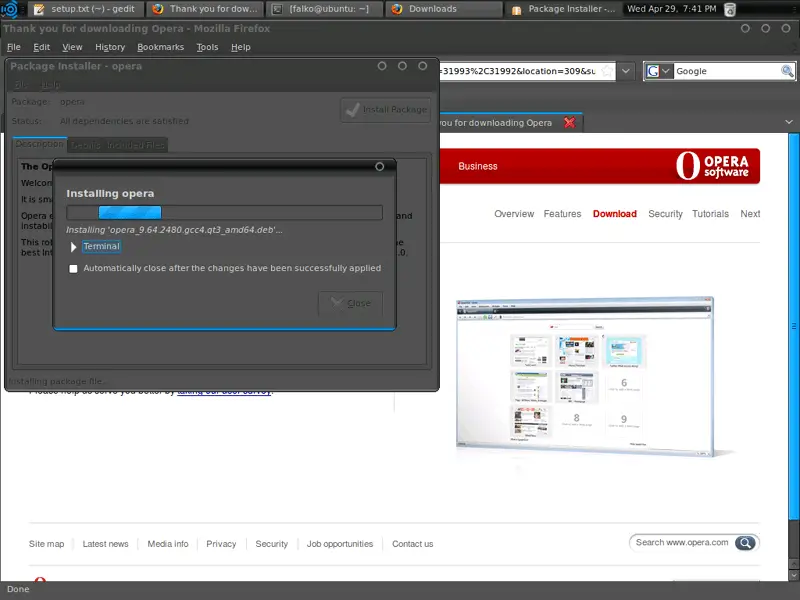Click the user survey link
The height and width of the screenshot is (600, 800).
click(x=224, y=391)
